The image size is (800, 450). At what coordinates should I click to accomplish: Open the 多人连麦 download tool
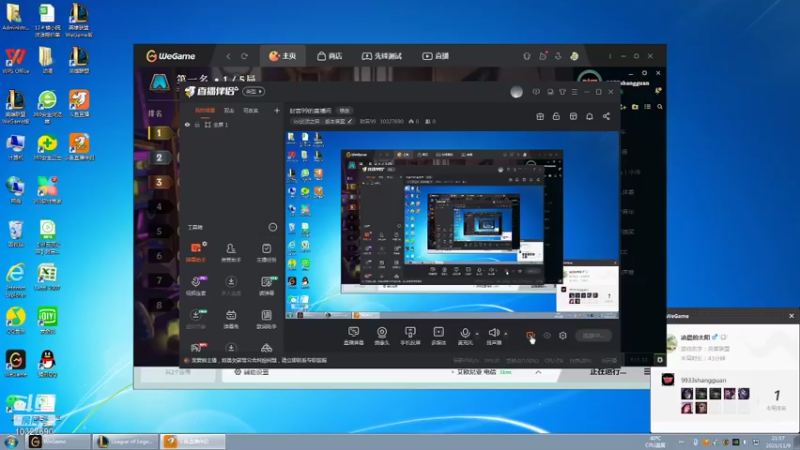pos(231,286)
